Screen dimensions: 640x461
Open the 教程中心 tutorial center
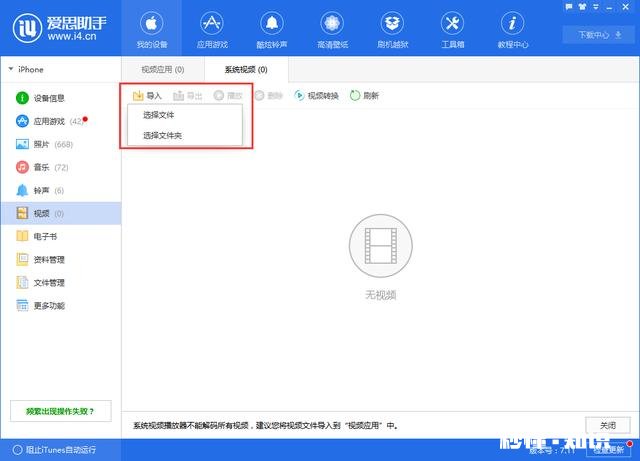coord(513,29)
